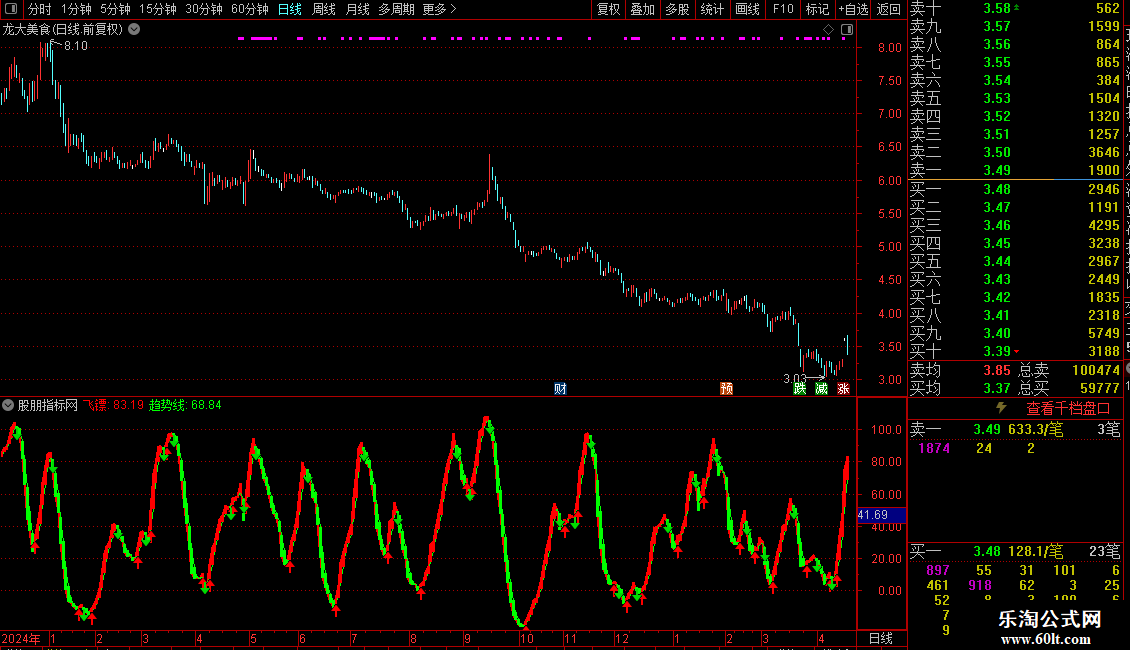Select the 15分钟 period tab
The image size is (1130, 650).
point(158,9)
